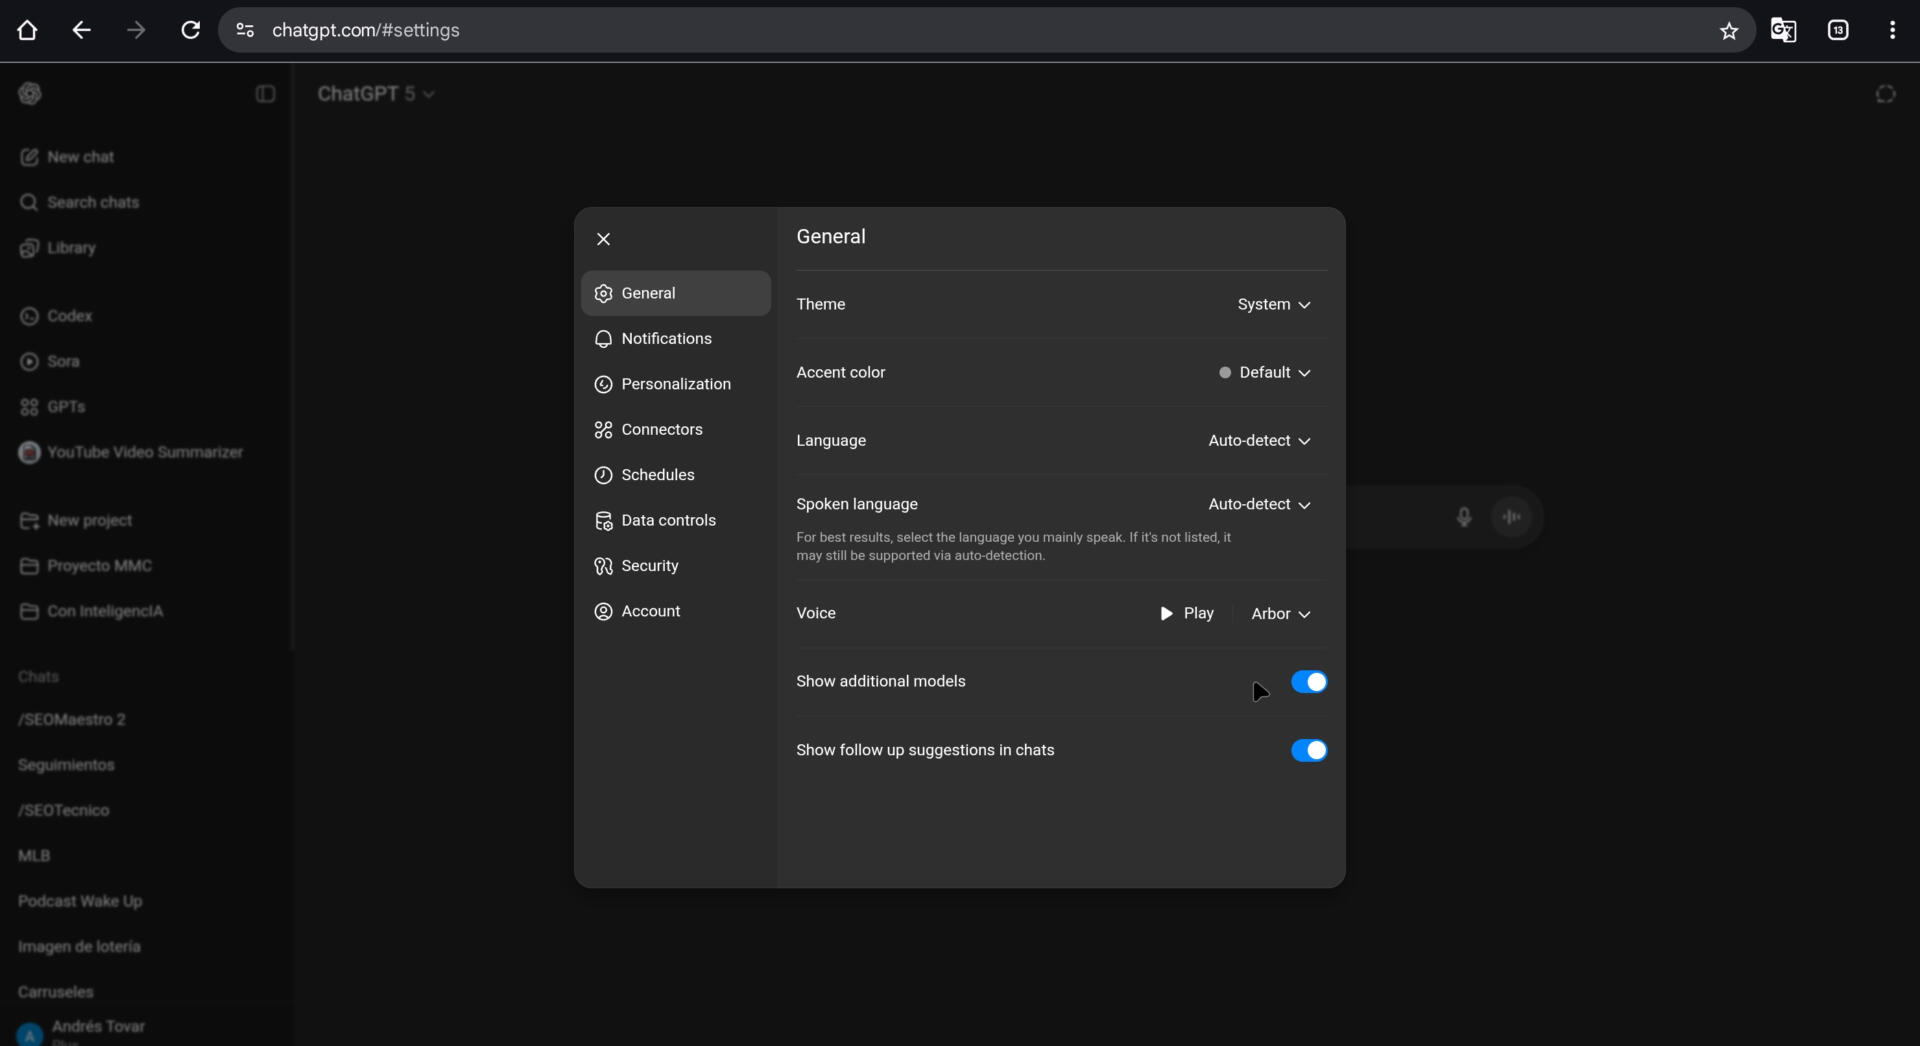Open the Accent color Default dropdown
The width and height of the screenshot is (1920, 1046).
[1265, 372]
